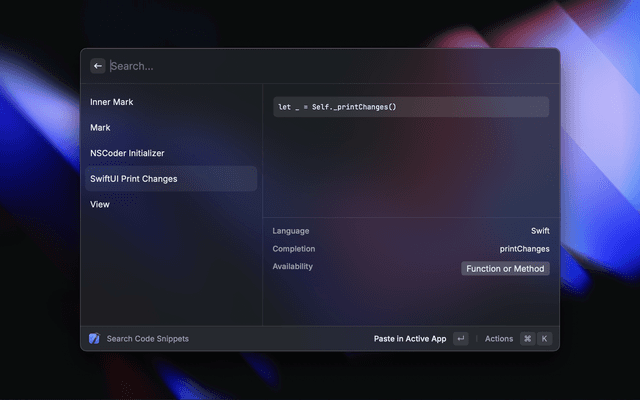The width and height of the screenshot is (640, 400).
Task: Click the Language metadata label
Action: click(291, 231)
